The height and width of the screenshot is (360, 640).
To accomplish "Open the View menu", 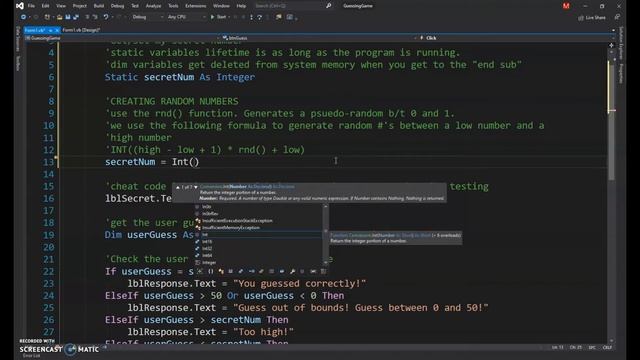I will coord(61,6).
